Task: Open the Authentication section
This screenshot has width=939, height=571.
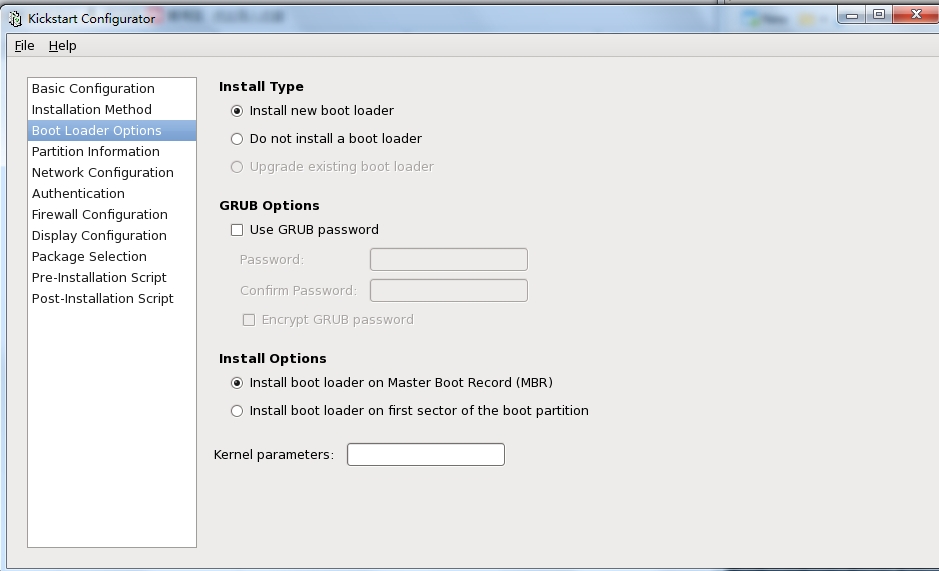Action: 112,194
